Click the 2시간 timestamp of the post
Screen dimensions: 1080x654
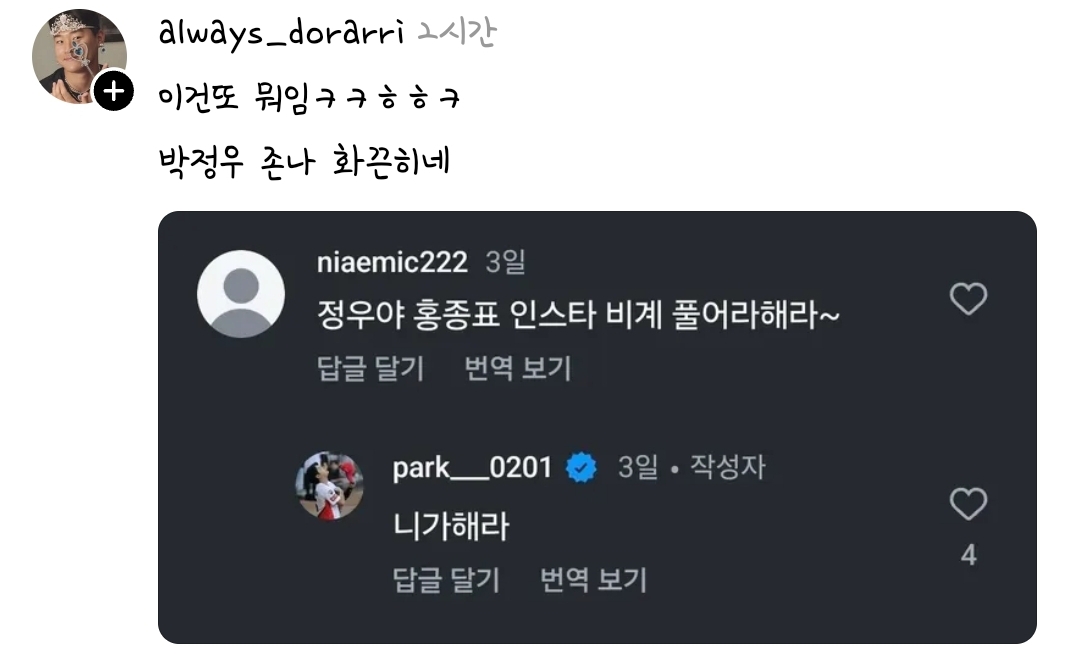[x=457, y=32]
